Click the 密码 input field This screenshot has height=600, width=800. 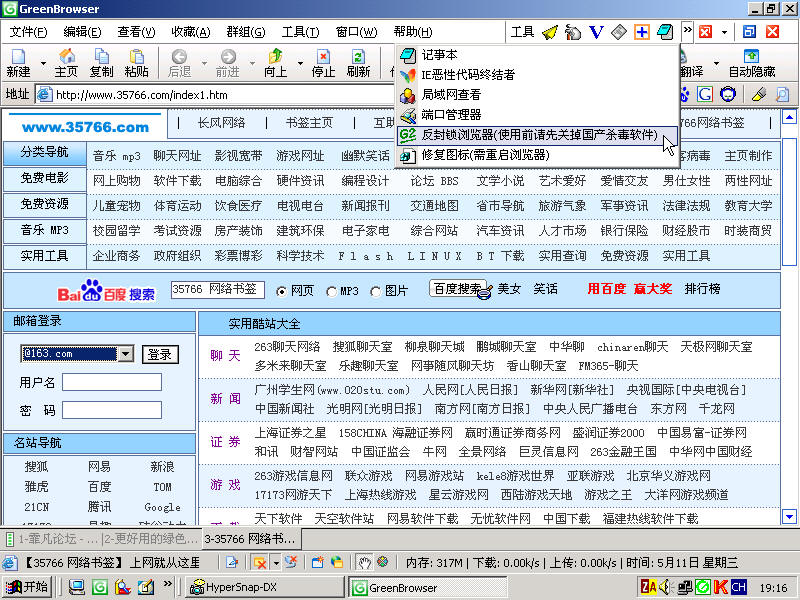coord(112,410)
